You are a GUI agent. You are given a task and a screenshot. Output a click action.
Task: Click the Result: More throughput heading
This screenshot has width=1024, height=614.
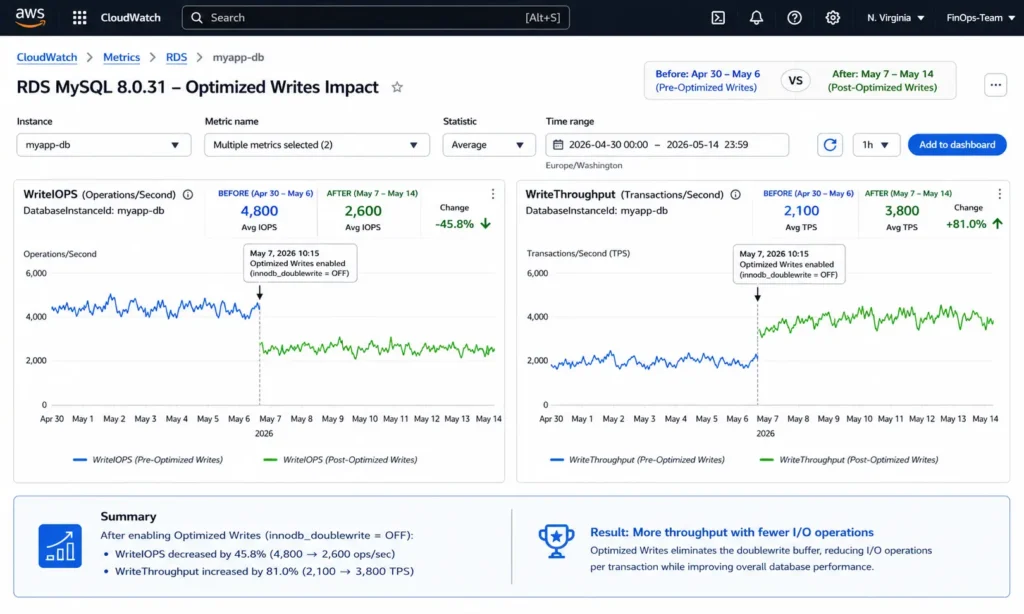731,532
